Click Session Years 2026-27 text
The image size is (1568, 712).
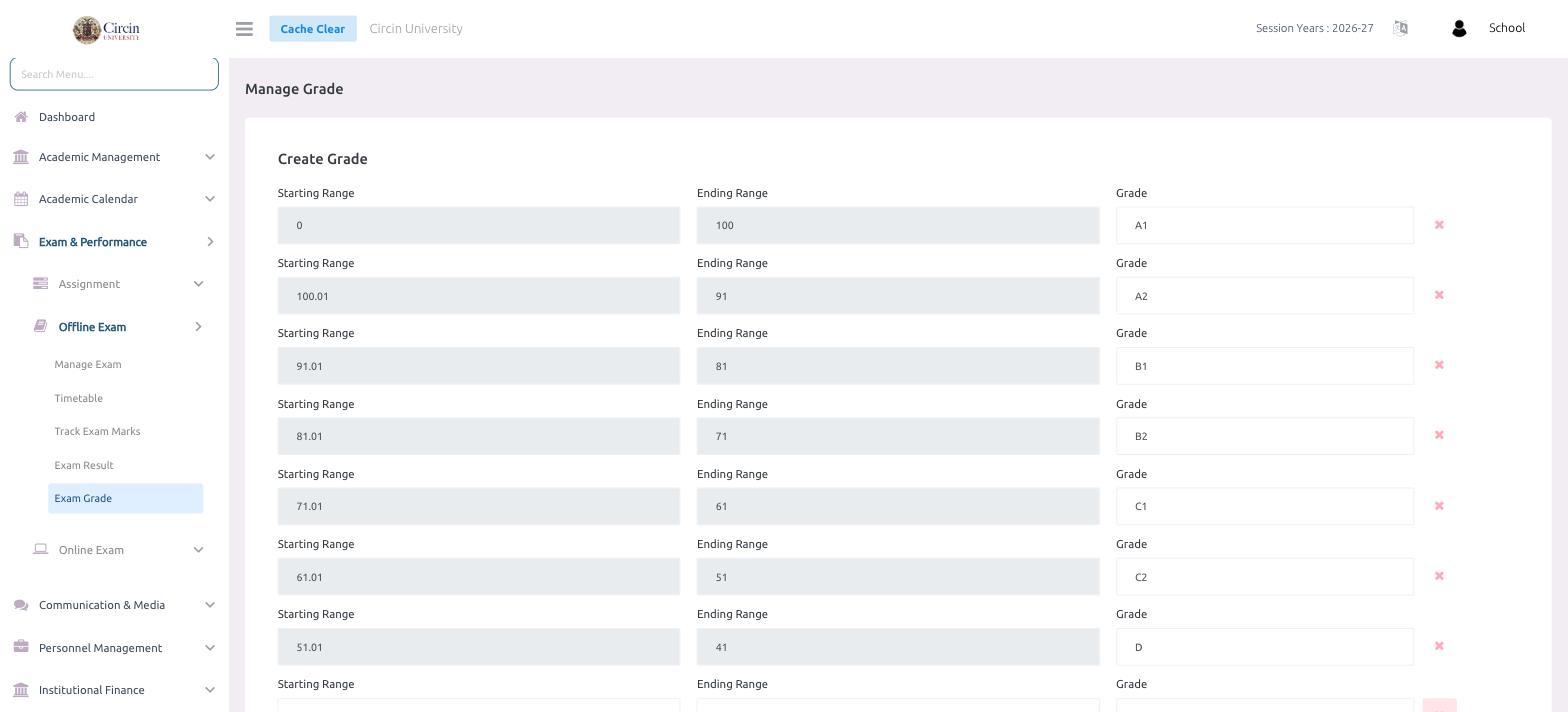pyautogui.click(x=1315, y=28)
